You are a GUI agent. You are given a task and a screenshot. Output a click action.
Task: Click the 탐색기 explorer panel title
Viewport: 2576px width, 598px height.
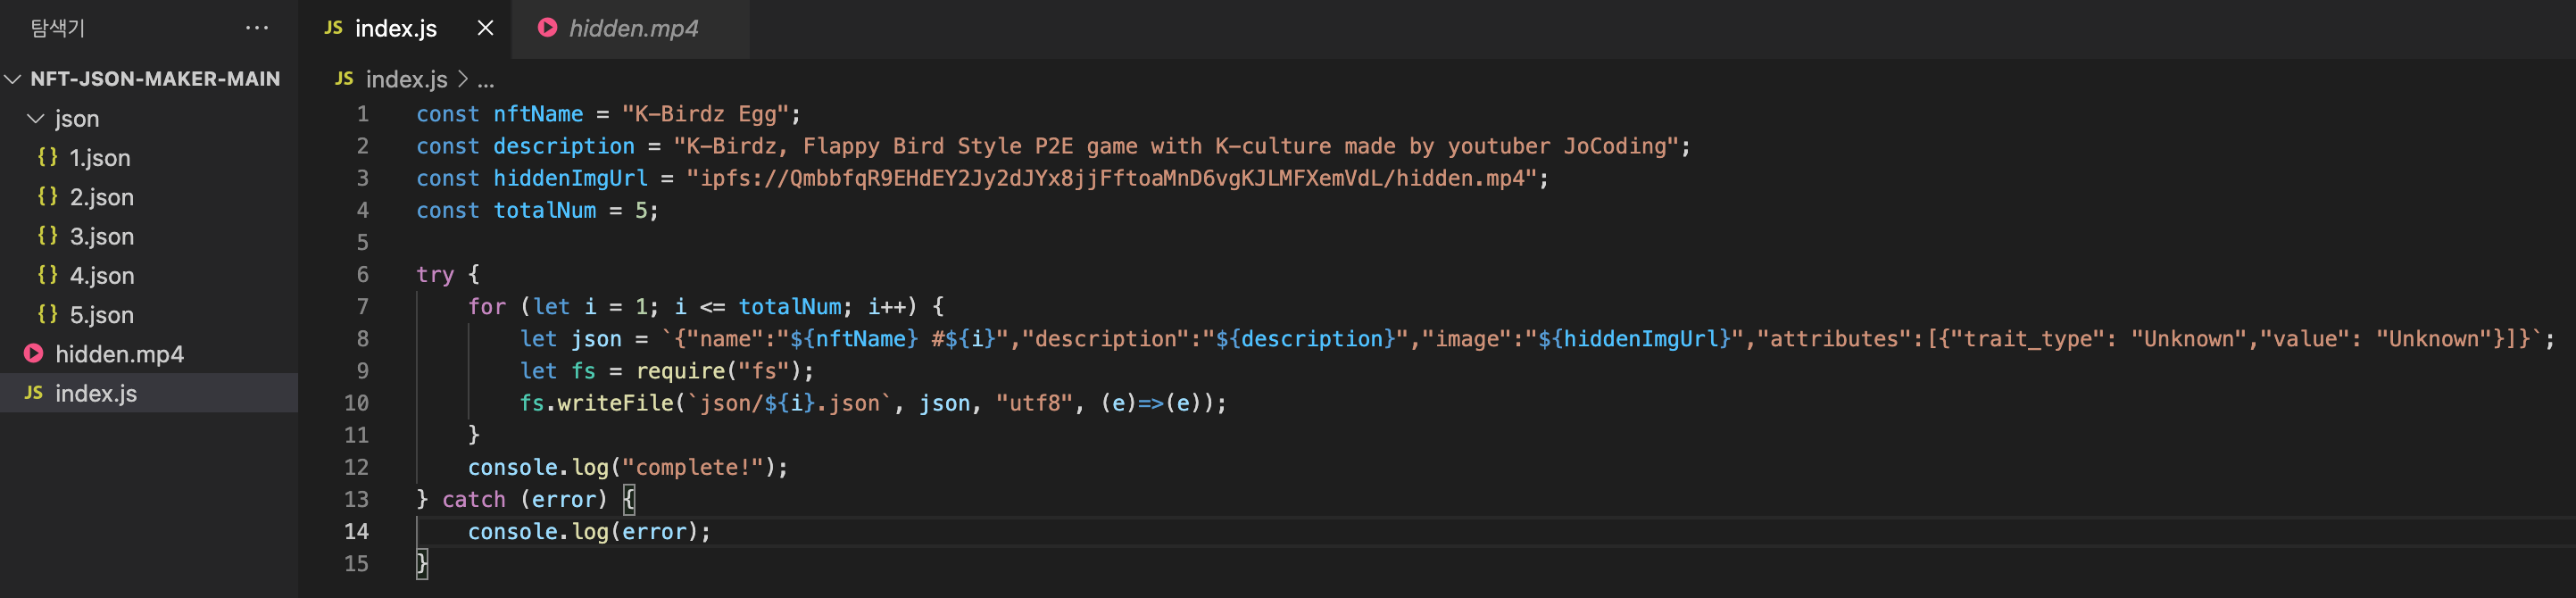tap(58, 28)
